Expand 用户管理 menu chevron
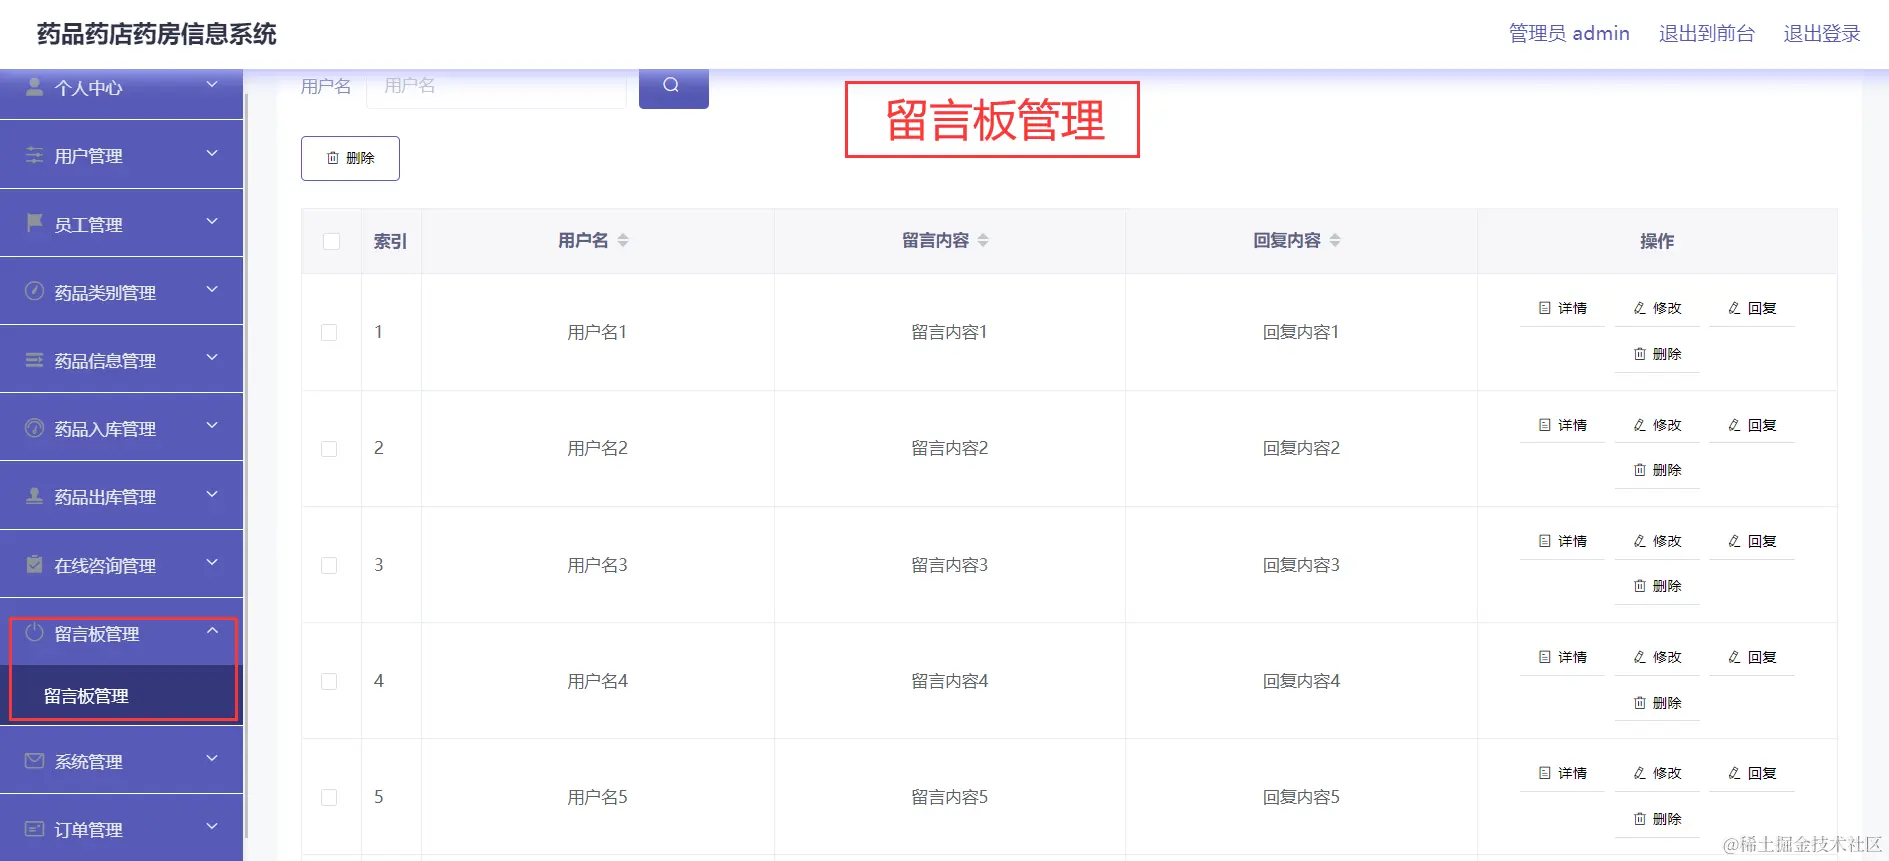The image size is (1889, 861). 212,153
